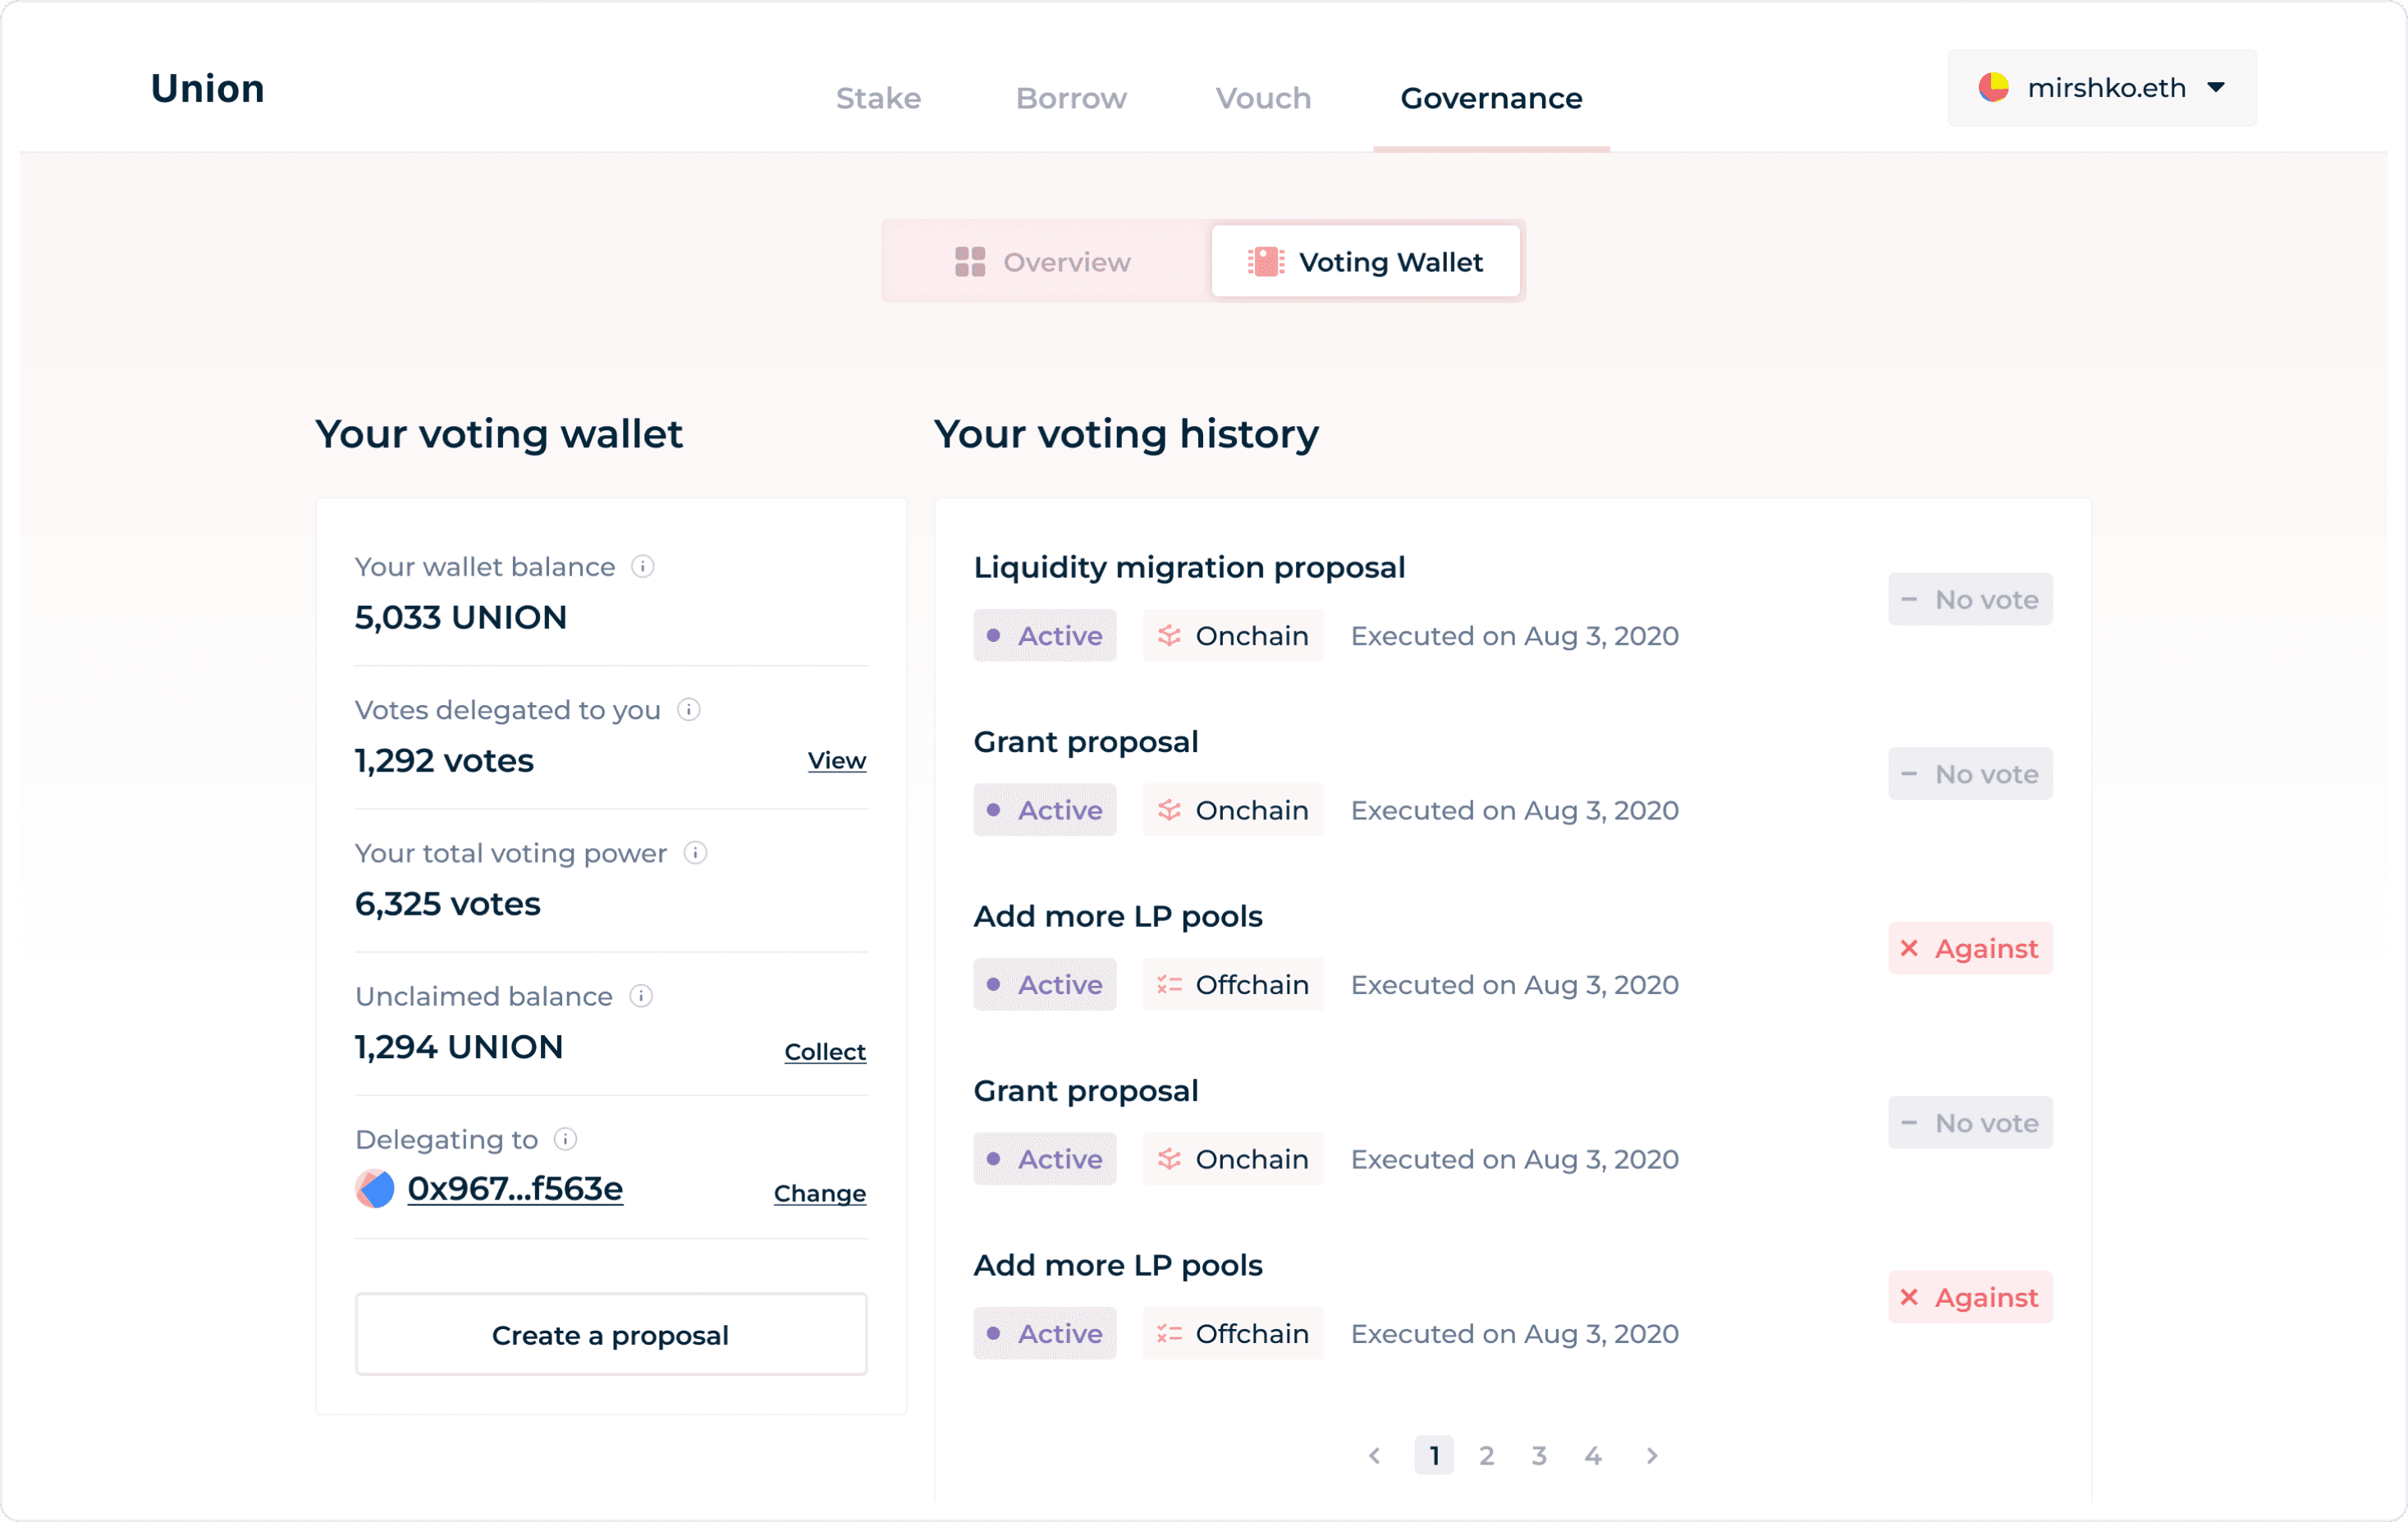
Task: Click the delegate address avatar icon
Action: point(375,1189)
